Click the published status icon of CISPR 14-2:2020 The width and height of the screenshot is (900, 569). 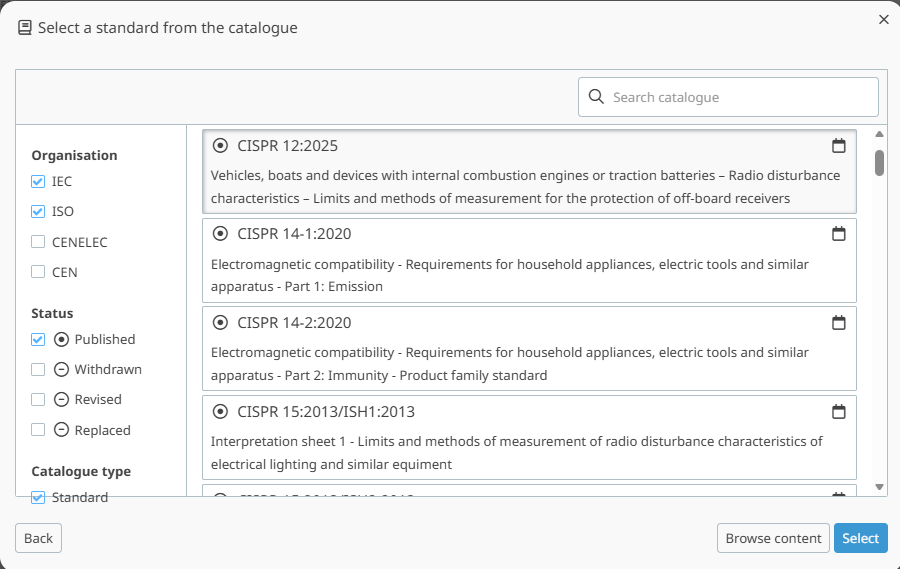tap(220, 323)
